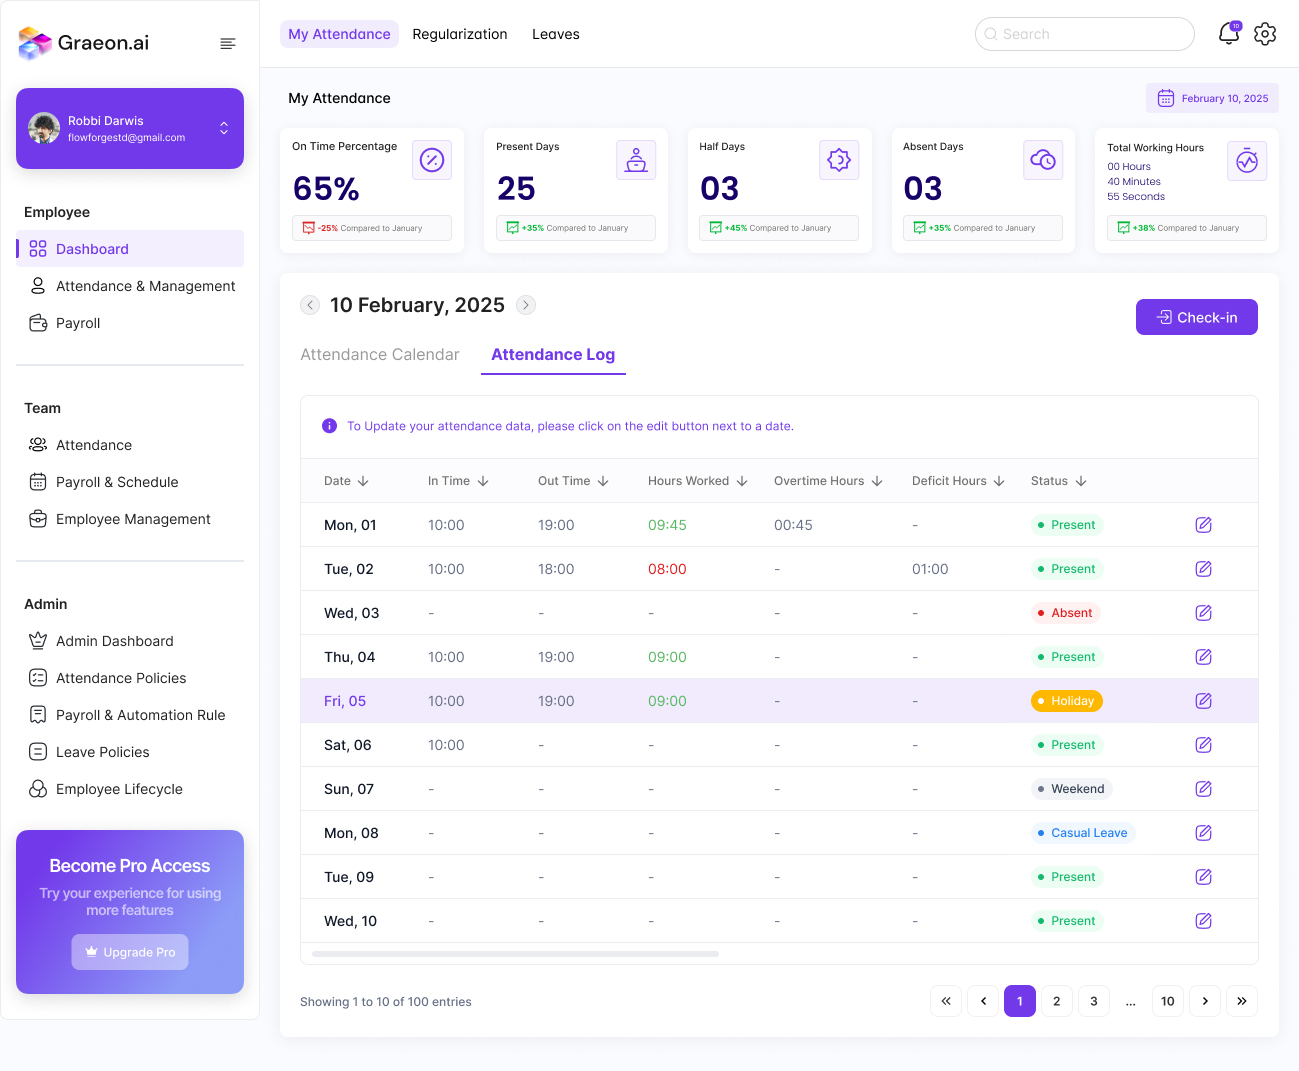Image resolution: width=1299 pixels, height=1071 pixels.
Task: Click the Present Days person icon
Action: tap(636, 160)
